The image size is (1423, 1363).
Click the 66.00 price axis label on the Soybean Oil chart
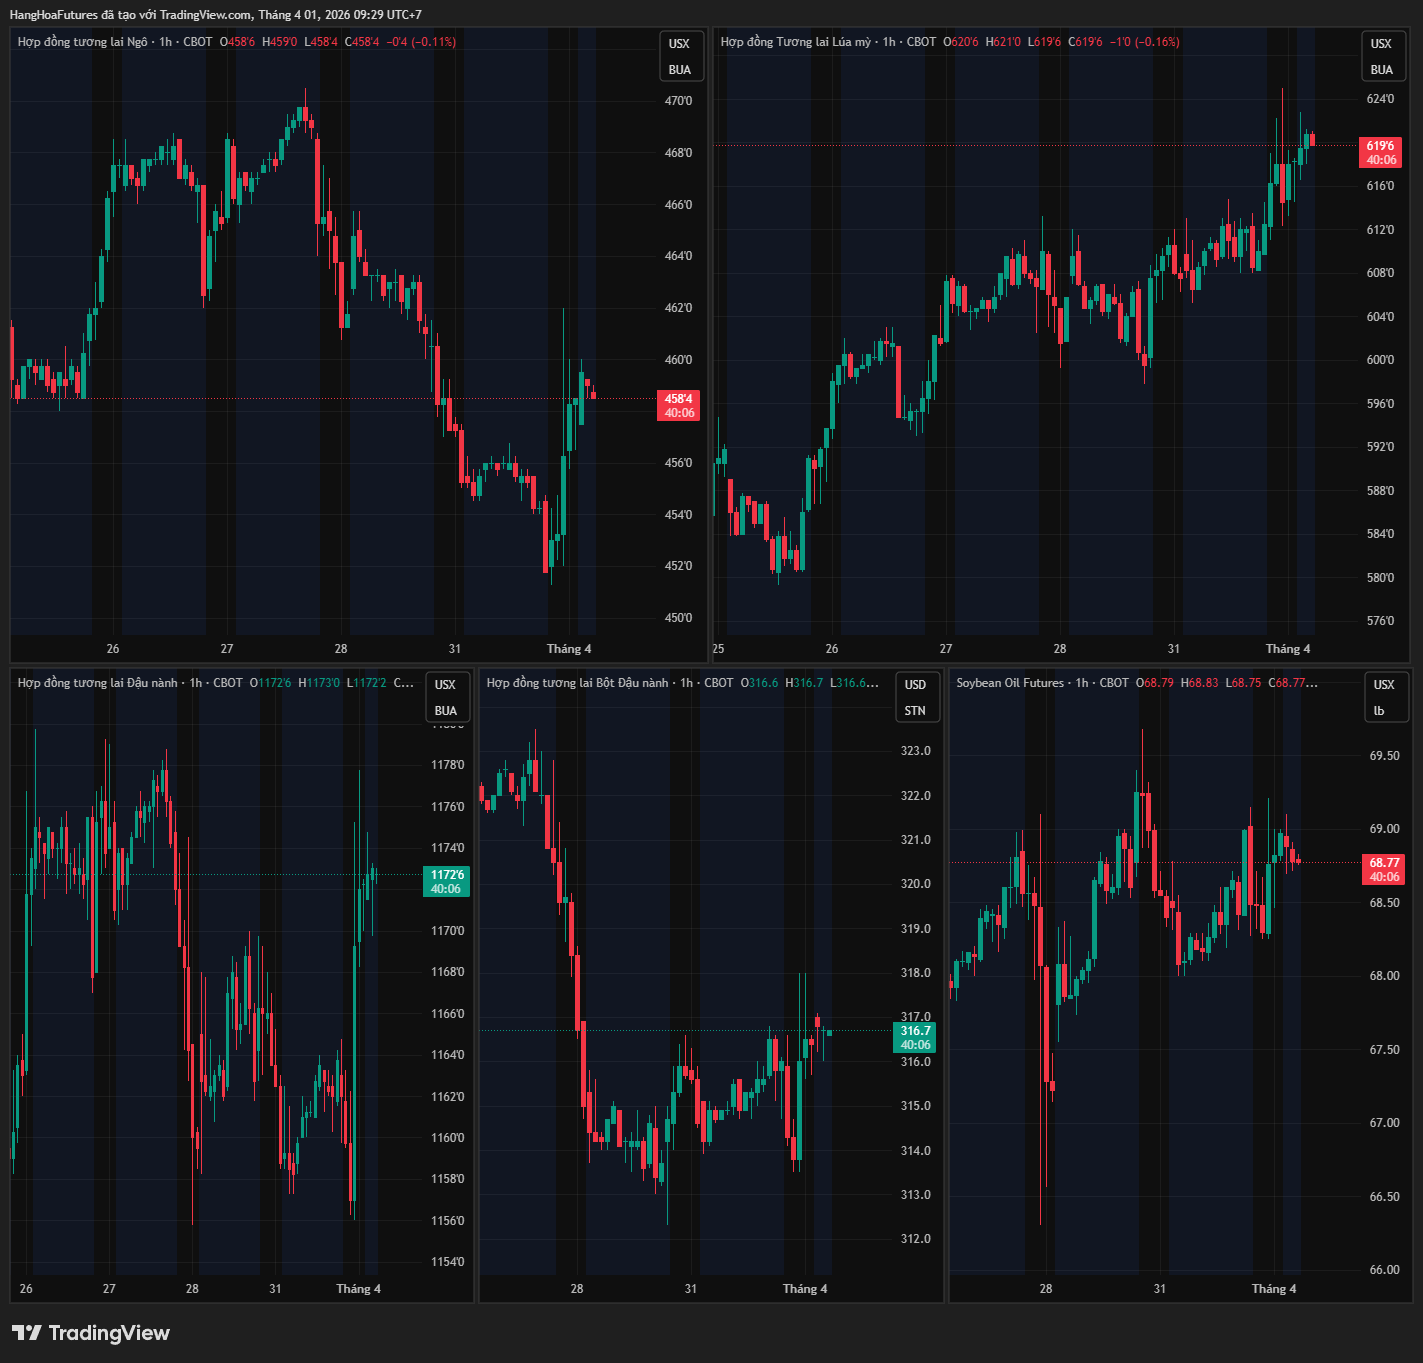pos(1385,1270)
